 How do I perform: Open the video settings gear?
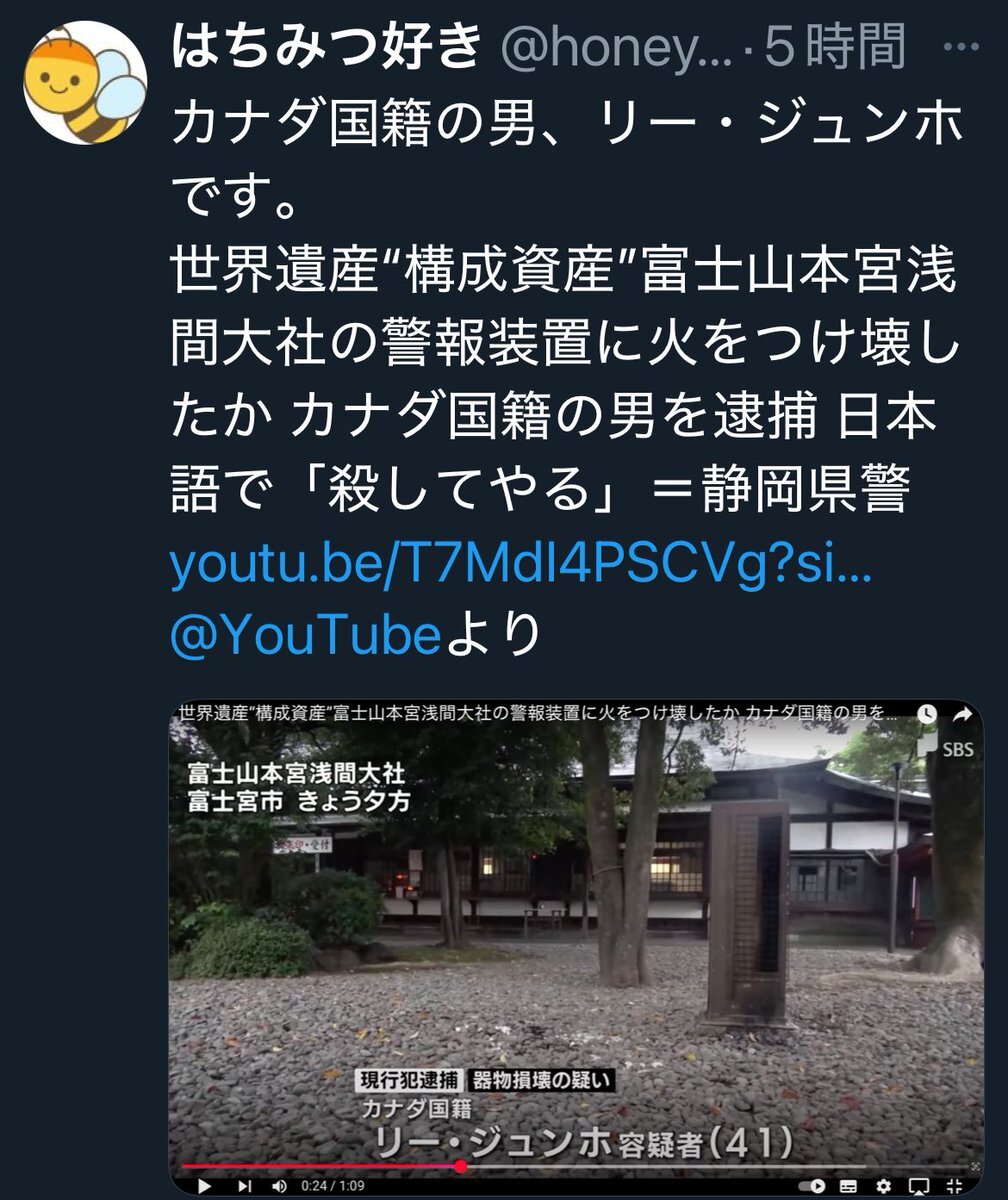coord(884,1186)
